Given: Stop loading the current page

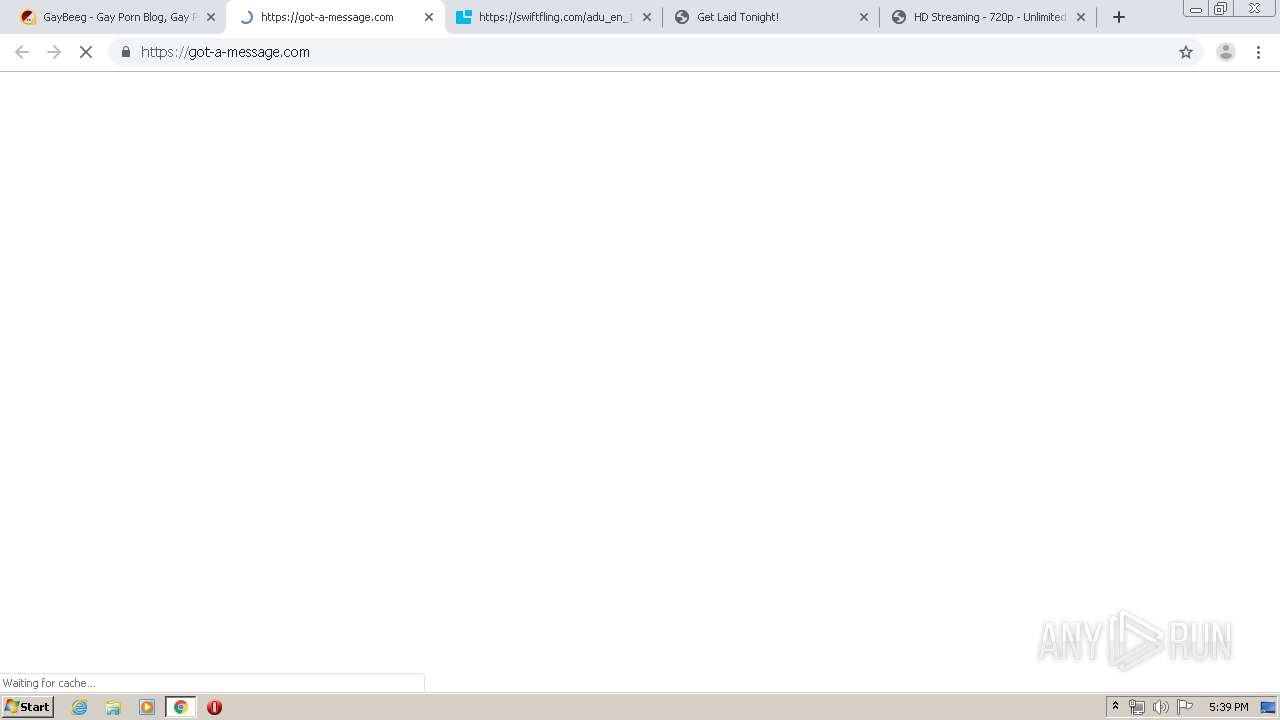Looking at the screenshot, I should point(86,52).
